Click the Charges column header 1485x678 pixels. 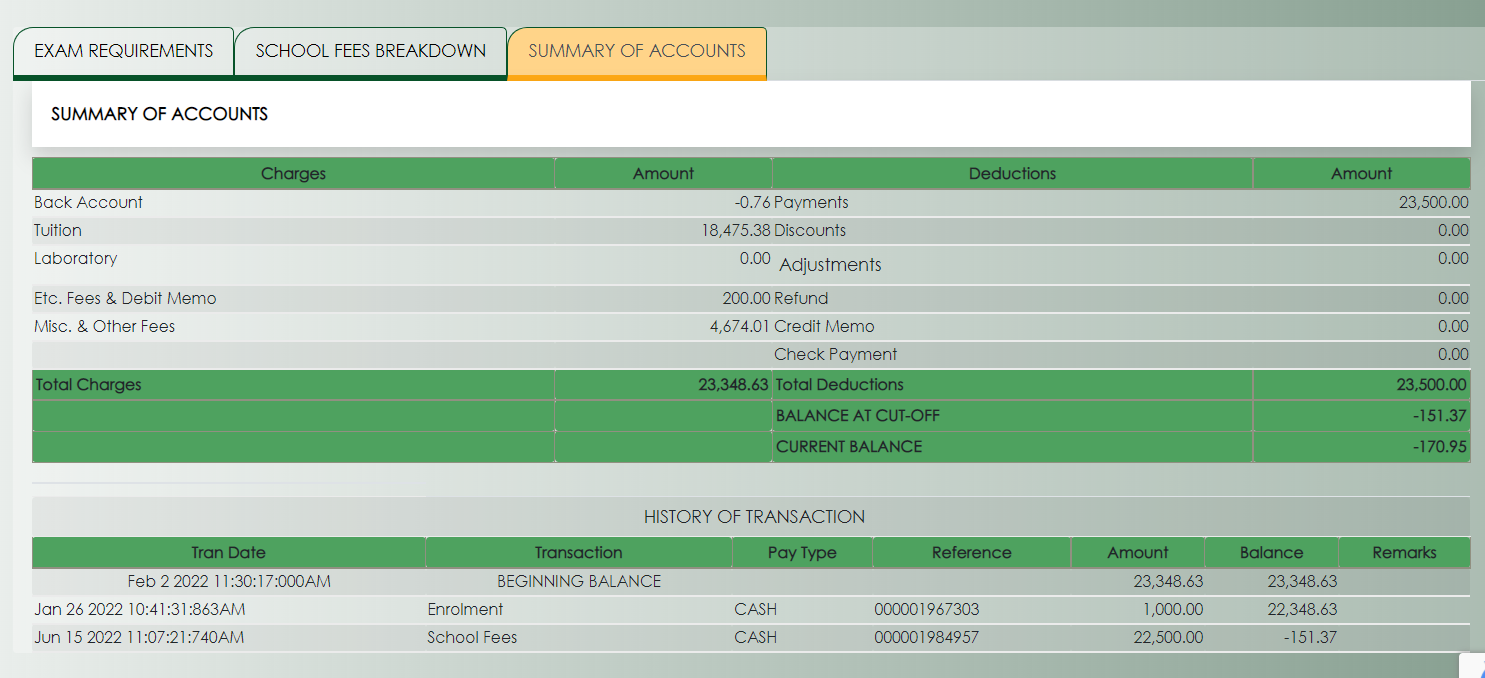click(293, 173)
